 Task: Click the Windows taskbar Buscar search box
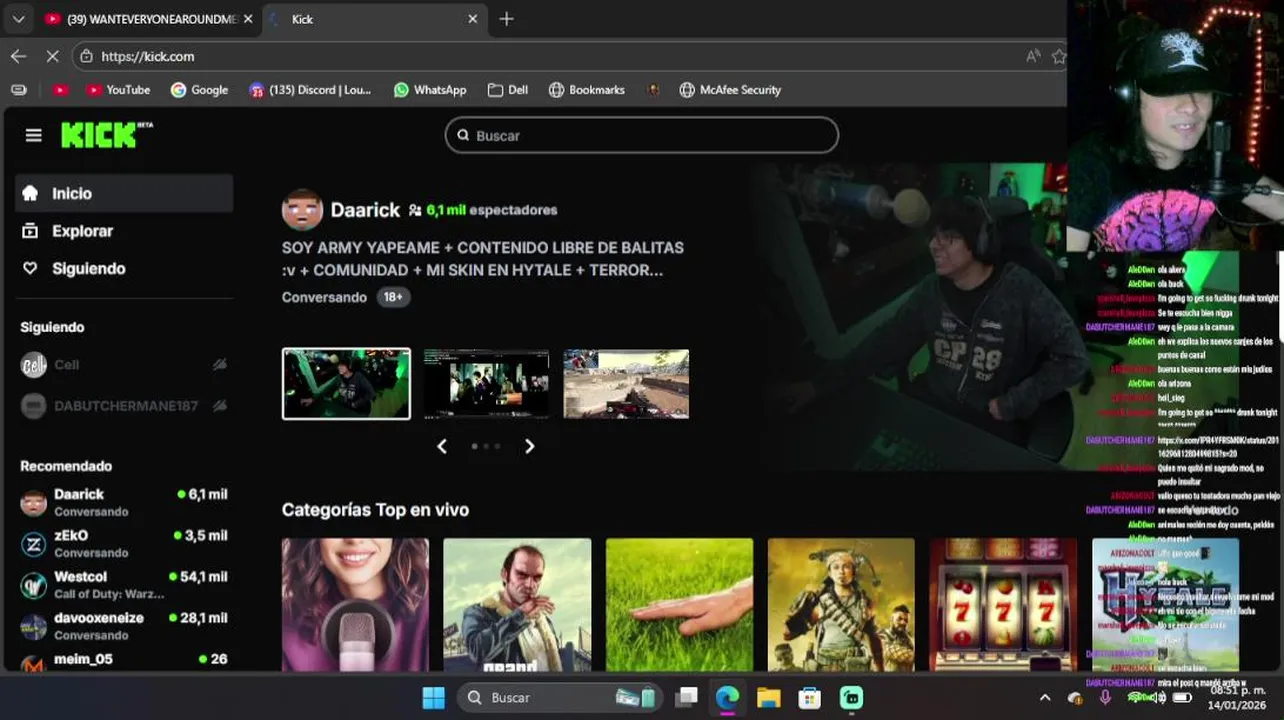click(560, 697)
